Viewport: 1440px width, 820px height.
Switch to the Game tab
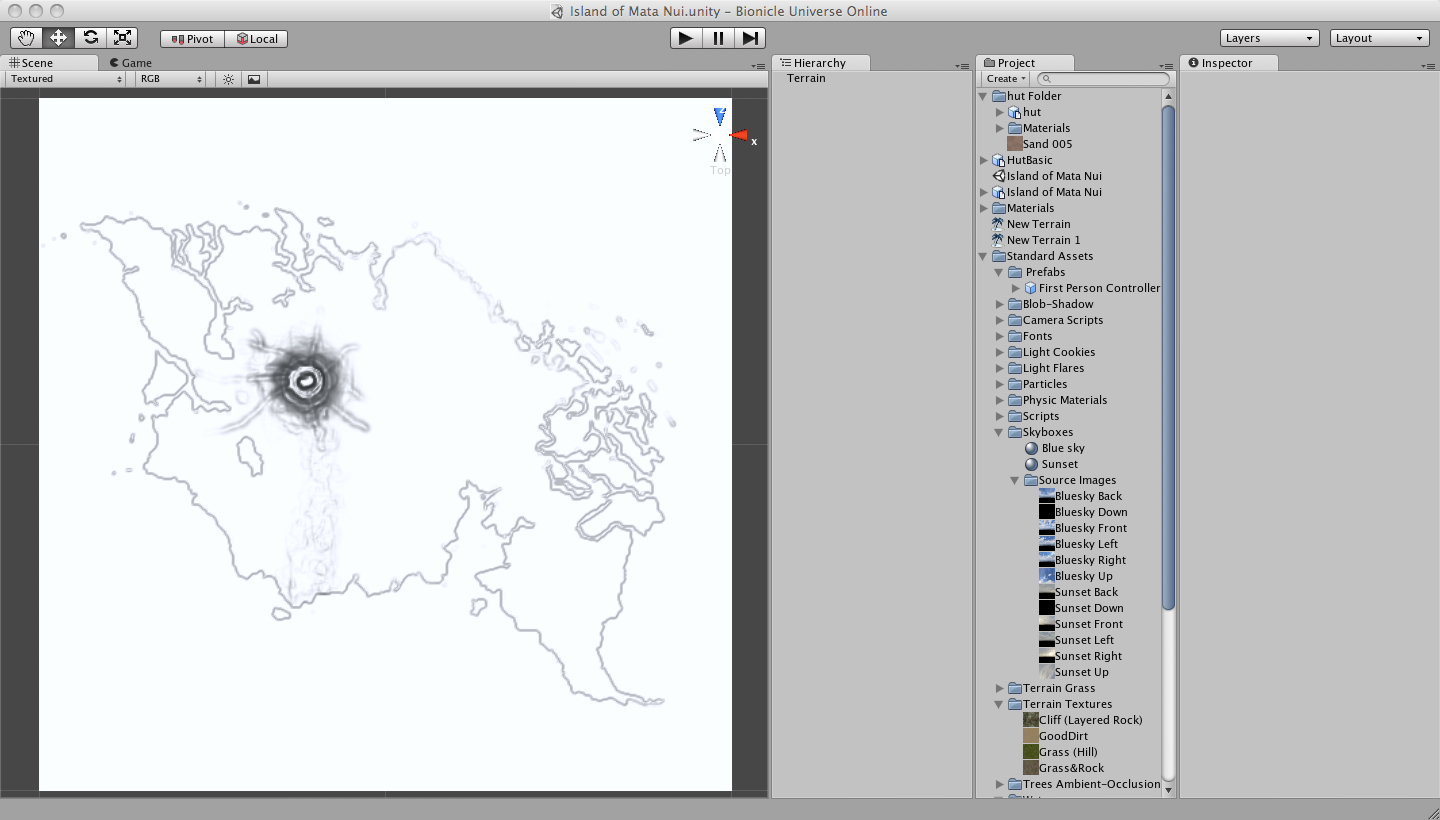[x=130, y=63]
